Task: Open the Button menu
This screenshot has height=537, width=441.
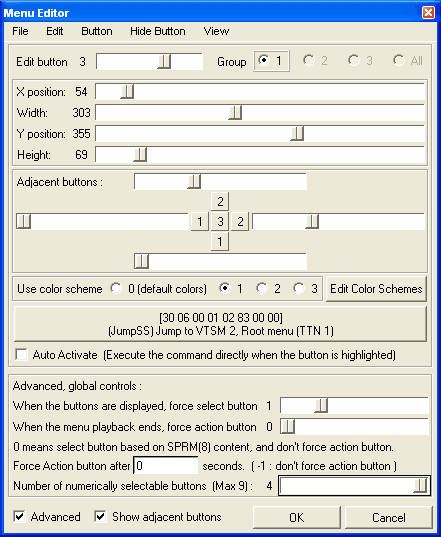Action: click(x=97, y=31)
